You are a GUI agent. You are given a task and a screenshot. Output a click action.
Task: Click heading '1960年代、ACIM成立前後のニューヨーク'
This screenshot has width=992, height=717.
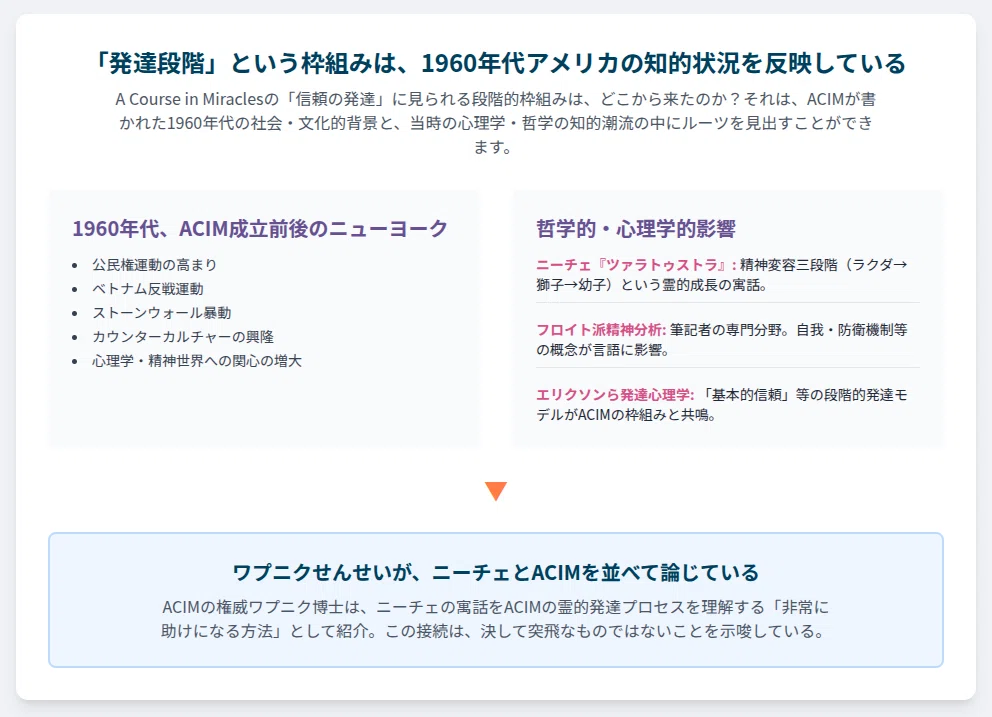tap(260, 228)
